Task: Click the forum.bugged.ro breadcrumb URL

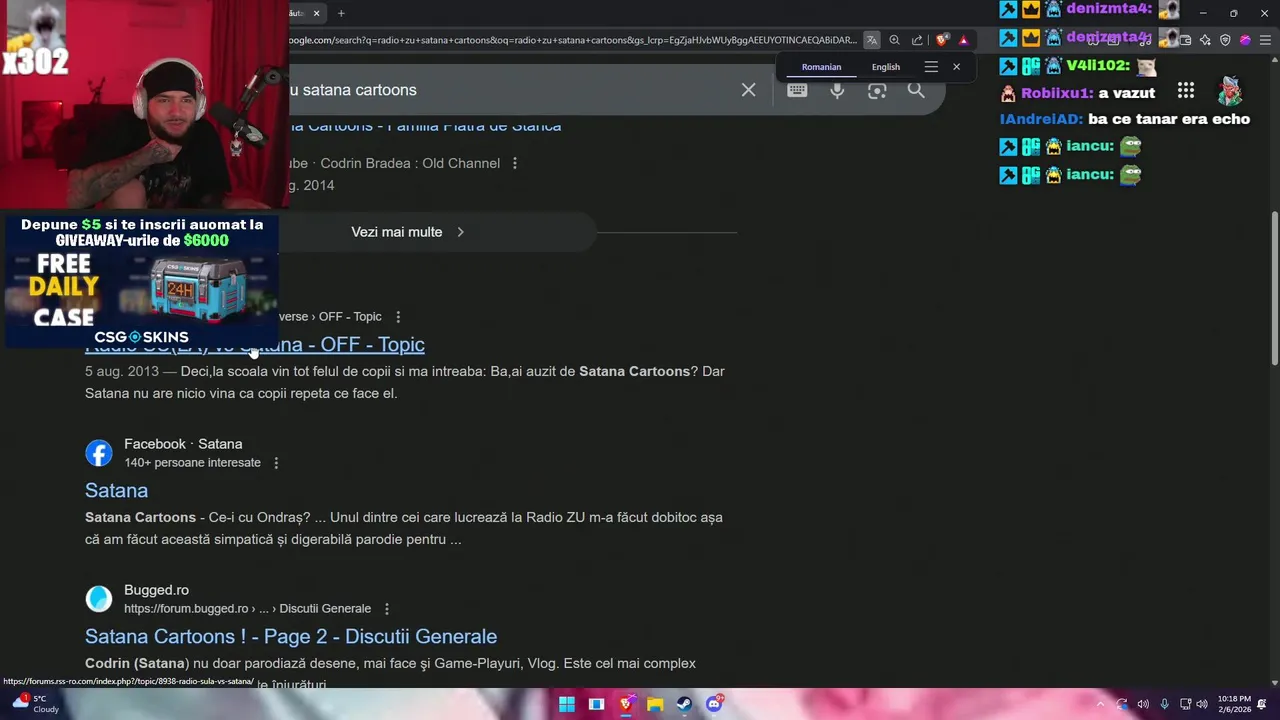Action: [247, 609]
